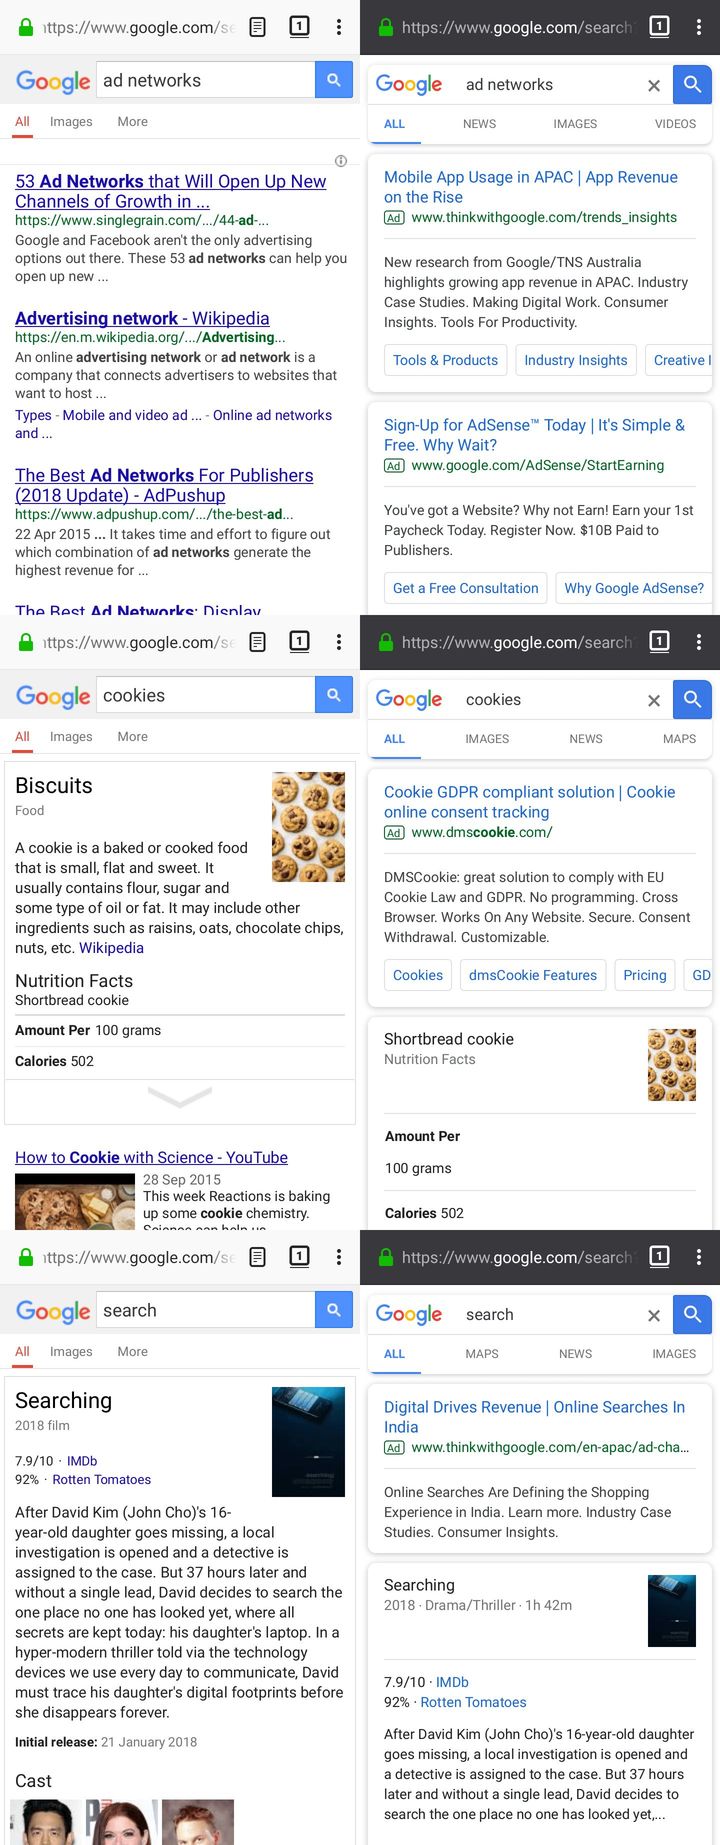Open the tab switcher showing one tab
The image size is (720, 1845).
coord(299,27)
